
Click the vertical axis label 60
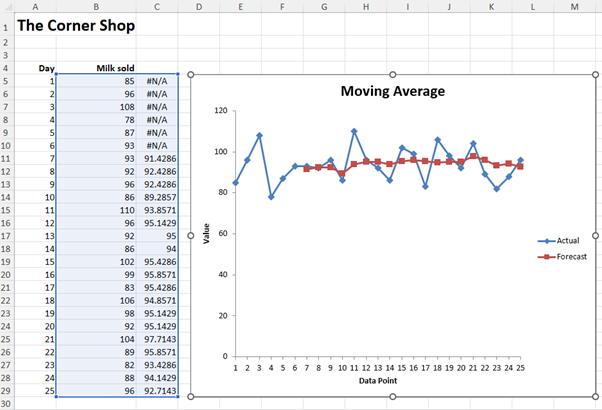pyautogui.click(x=223, y=233)
